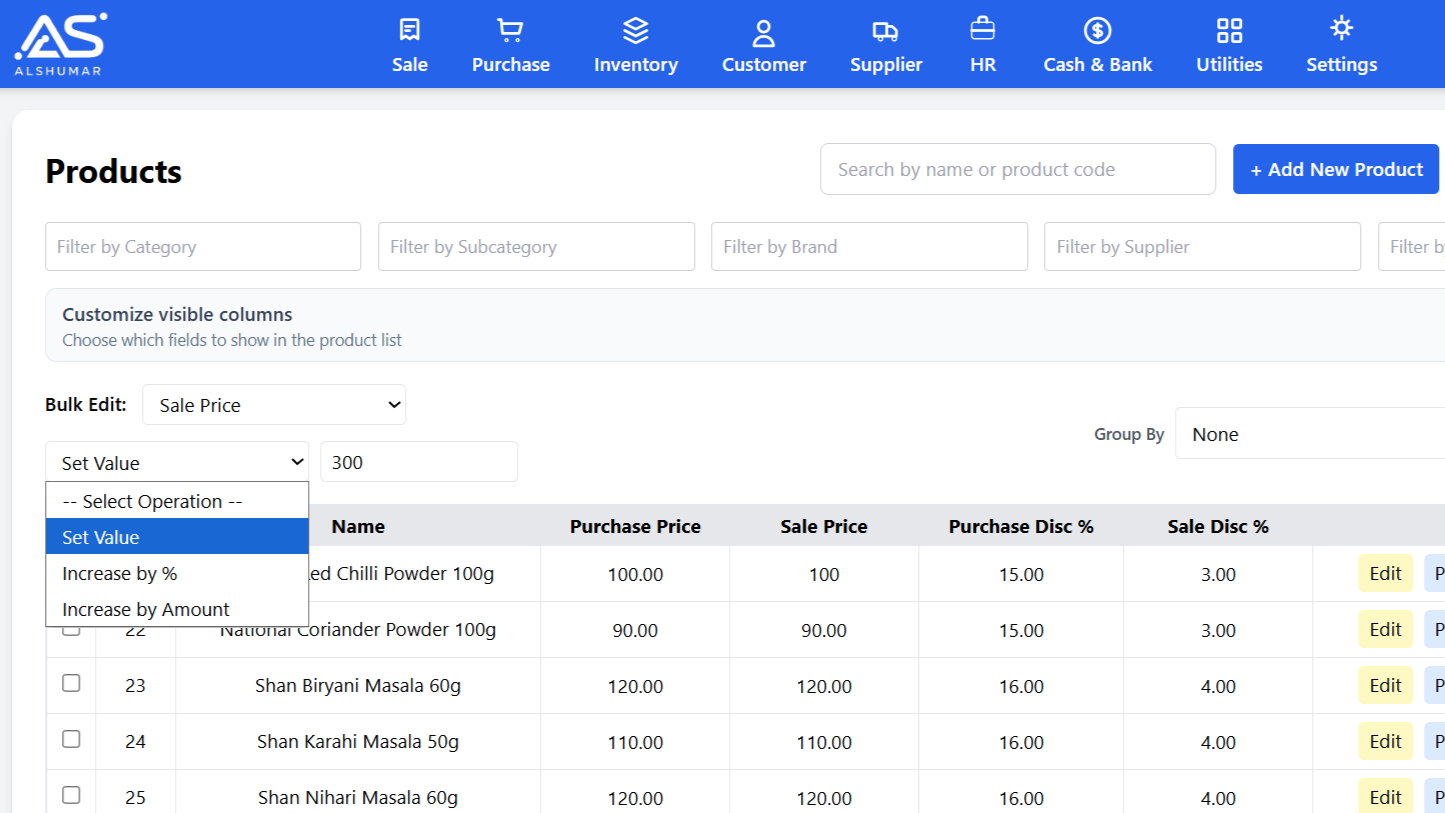Click the Add New Product button

[1335, 168]
